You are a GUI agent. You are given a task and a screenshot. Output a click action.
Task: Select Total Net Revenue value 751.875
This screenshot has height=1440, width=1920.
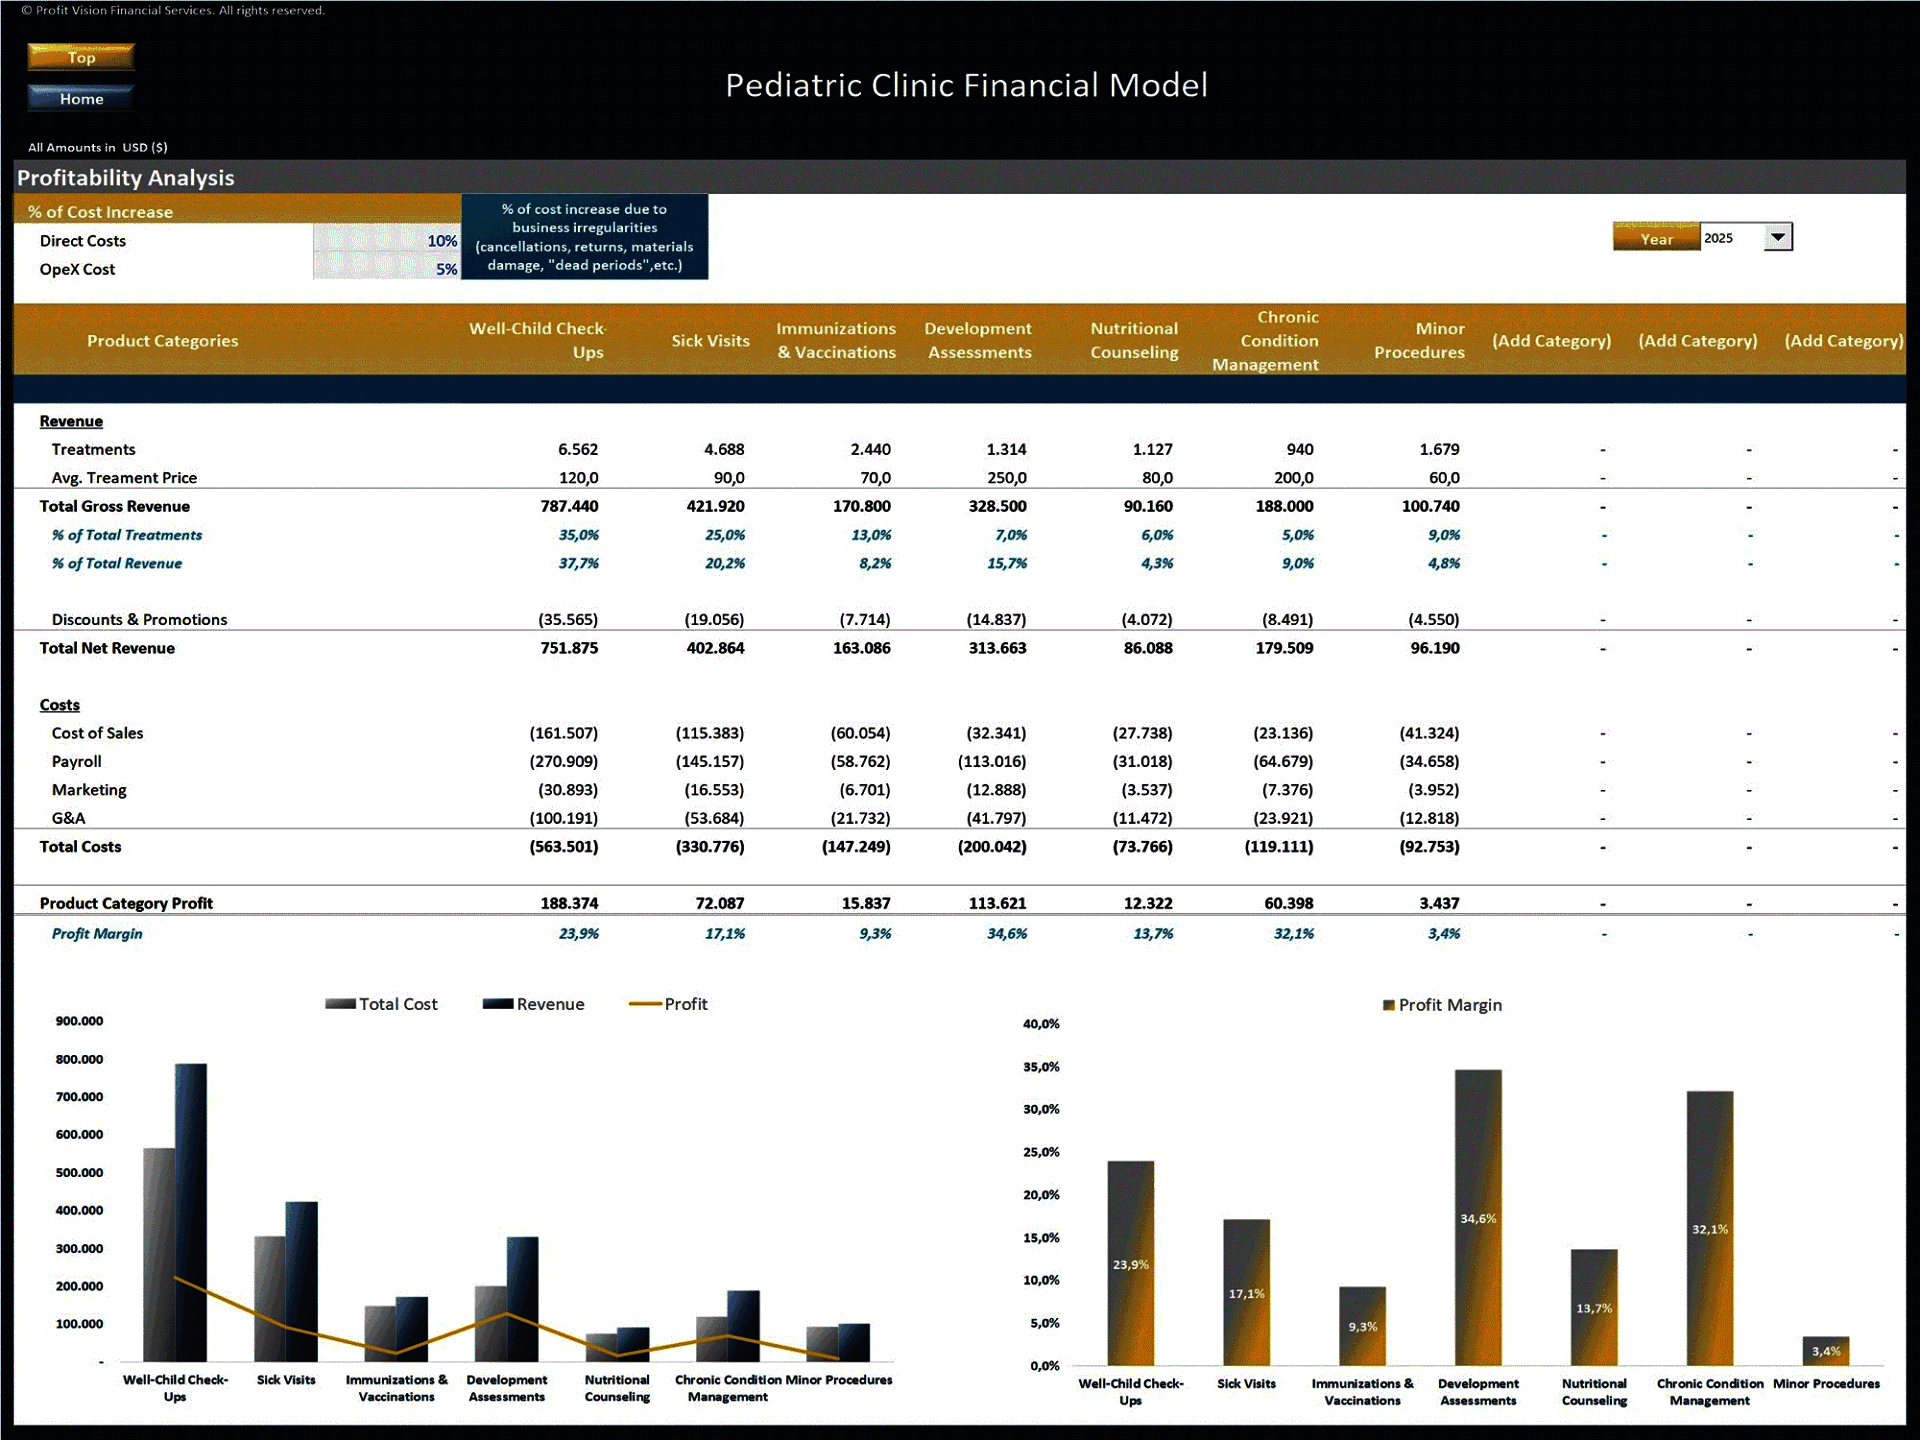[569, 648]
